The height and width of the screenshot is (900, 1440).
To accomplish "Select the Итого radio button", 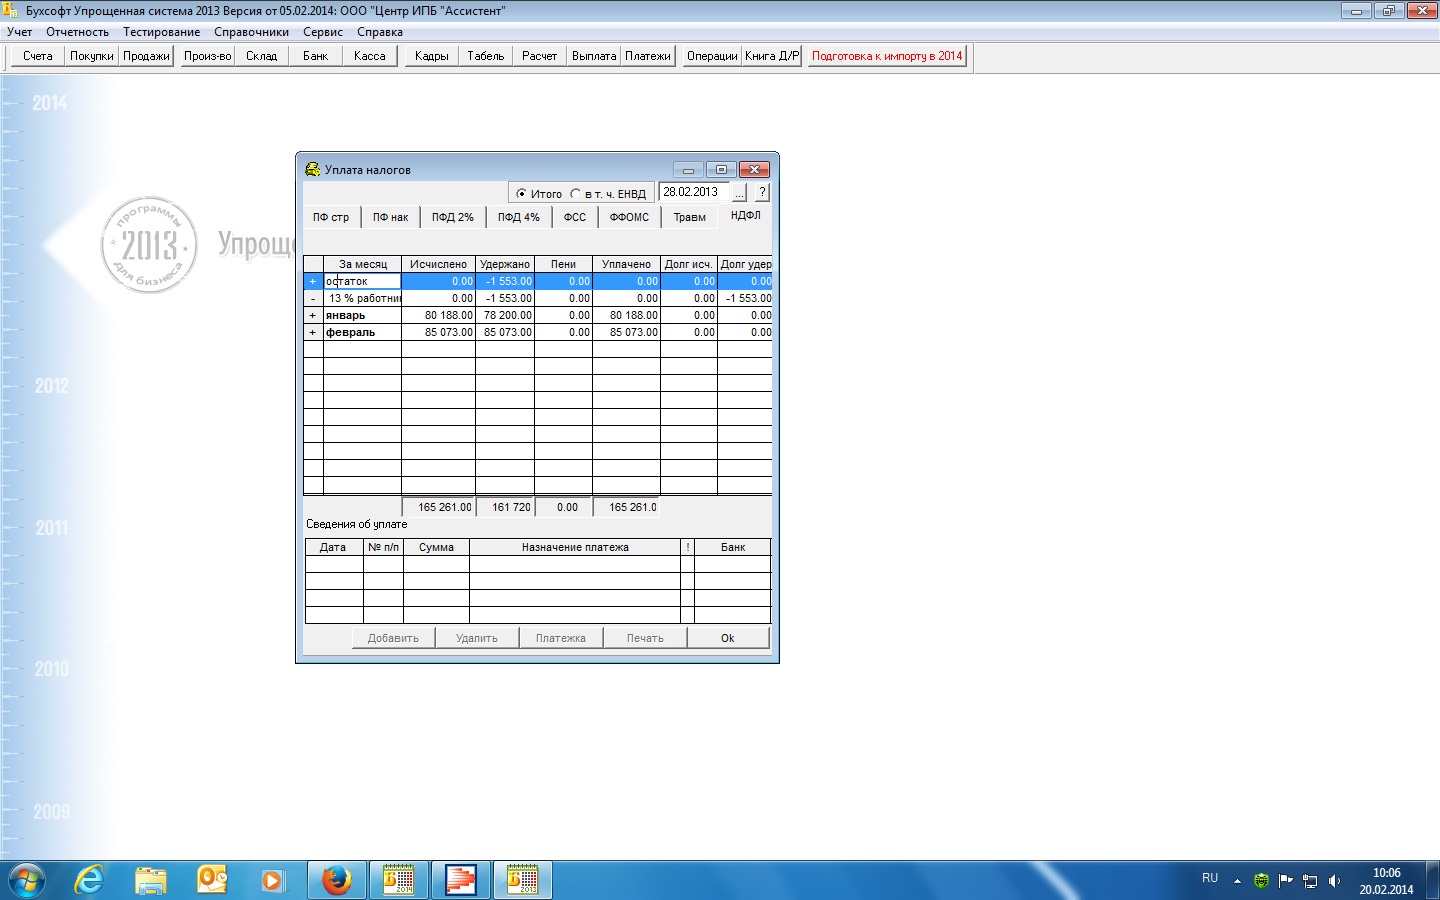I will [x=521, y=194].
